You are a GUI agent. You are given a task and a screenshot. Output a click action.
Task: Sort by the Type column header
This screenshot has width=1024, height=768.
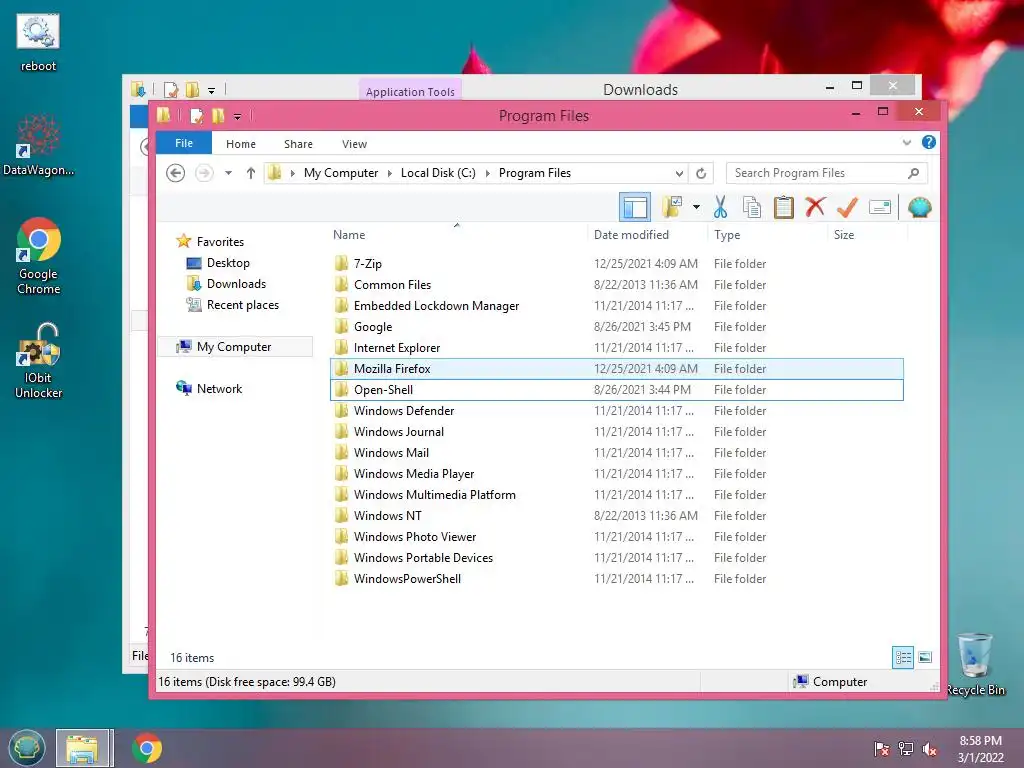pos(727,235)
